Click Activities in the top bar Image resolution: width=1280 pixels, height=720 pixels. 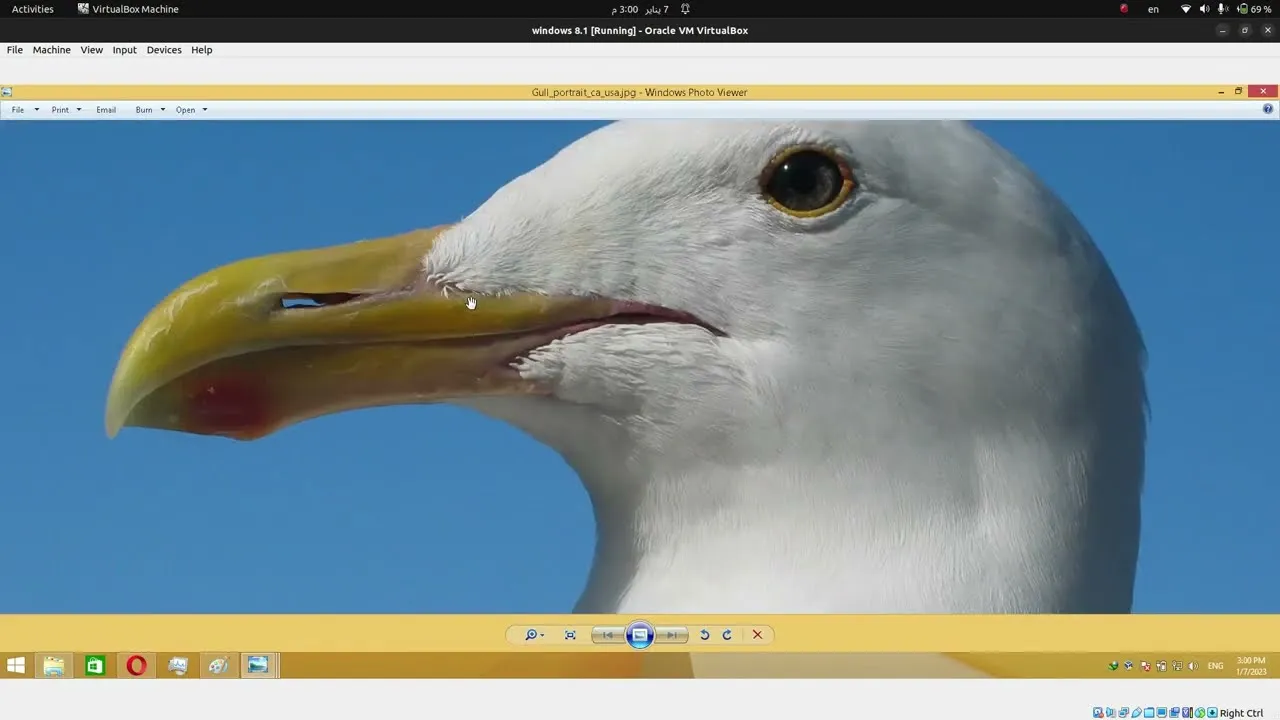tap(31, 8)
